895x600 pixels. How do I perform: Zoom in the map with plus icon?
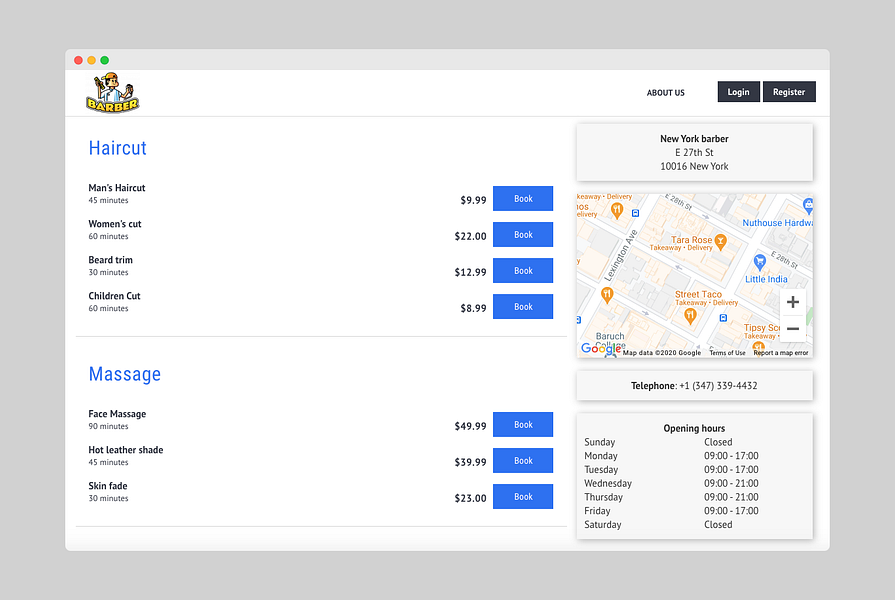click(792, 302)
